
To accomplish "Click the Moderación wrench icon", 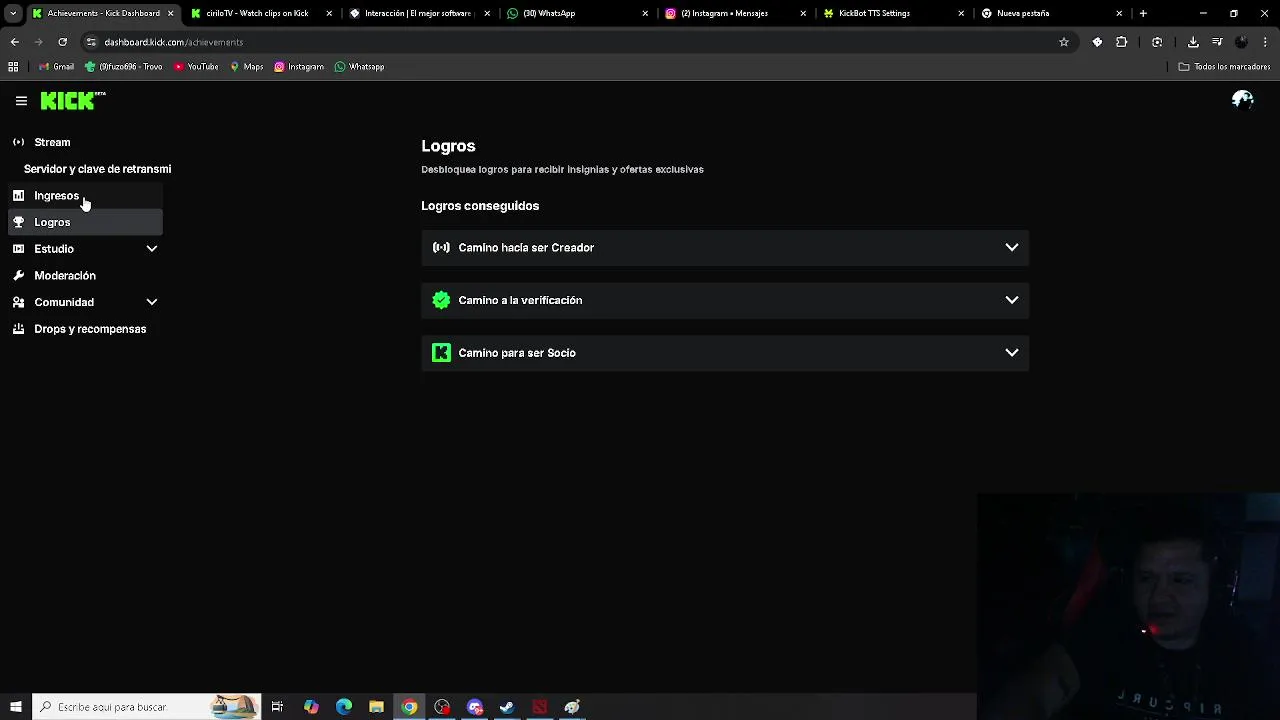I will (18, 275).
